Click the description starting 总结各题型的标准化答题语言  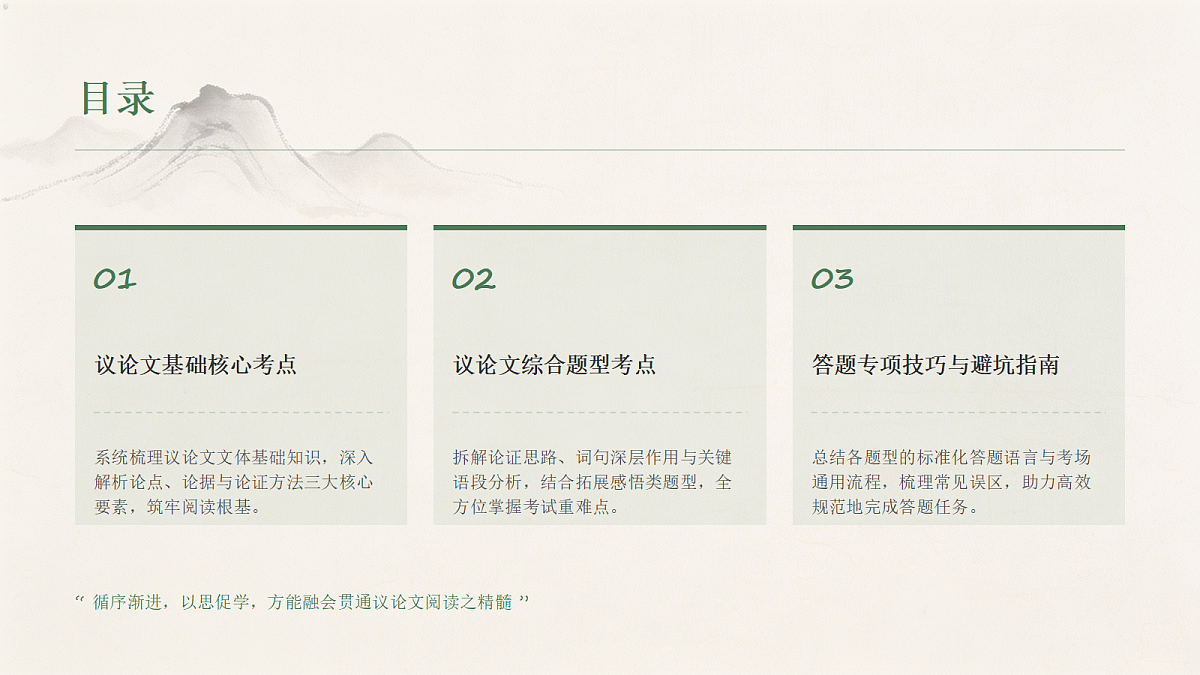coord(951,482)
